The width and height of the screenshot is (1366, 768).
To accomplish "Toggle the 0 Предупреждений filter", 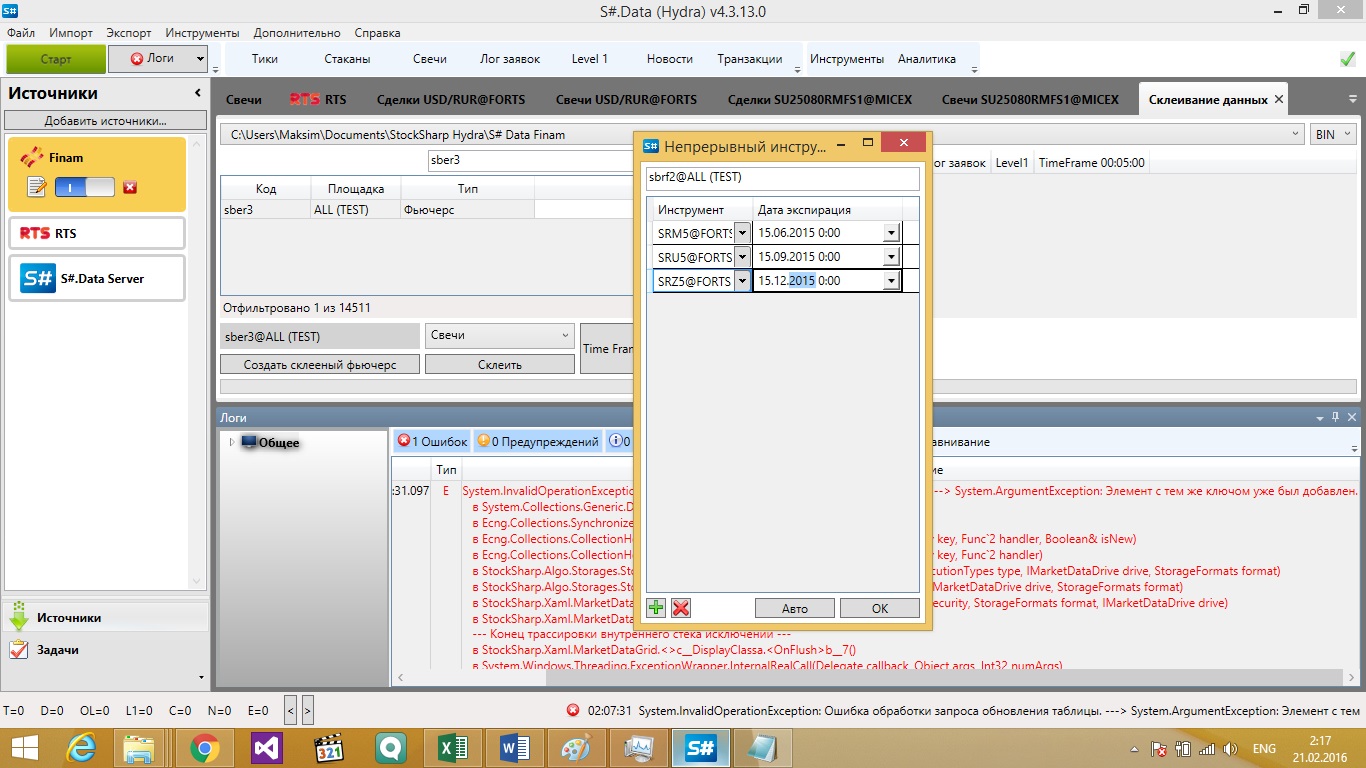I will click(537, 441).
